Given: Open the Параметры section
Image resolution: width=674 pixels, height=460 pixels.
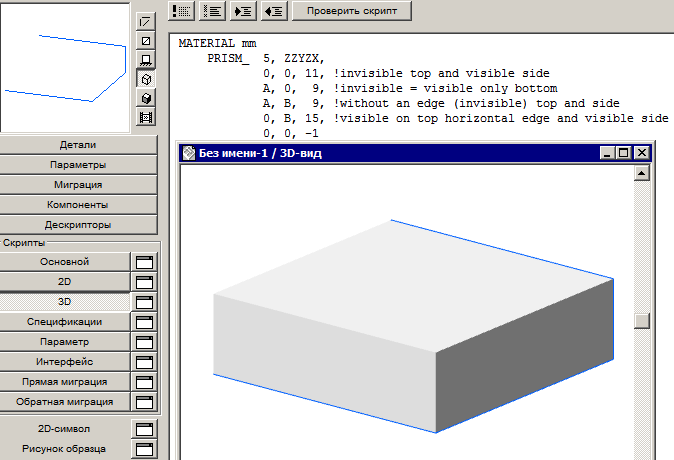Looking at the screenshot, I should 78,165.
